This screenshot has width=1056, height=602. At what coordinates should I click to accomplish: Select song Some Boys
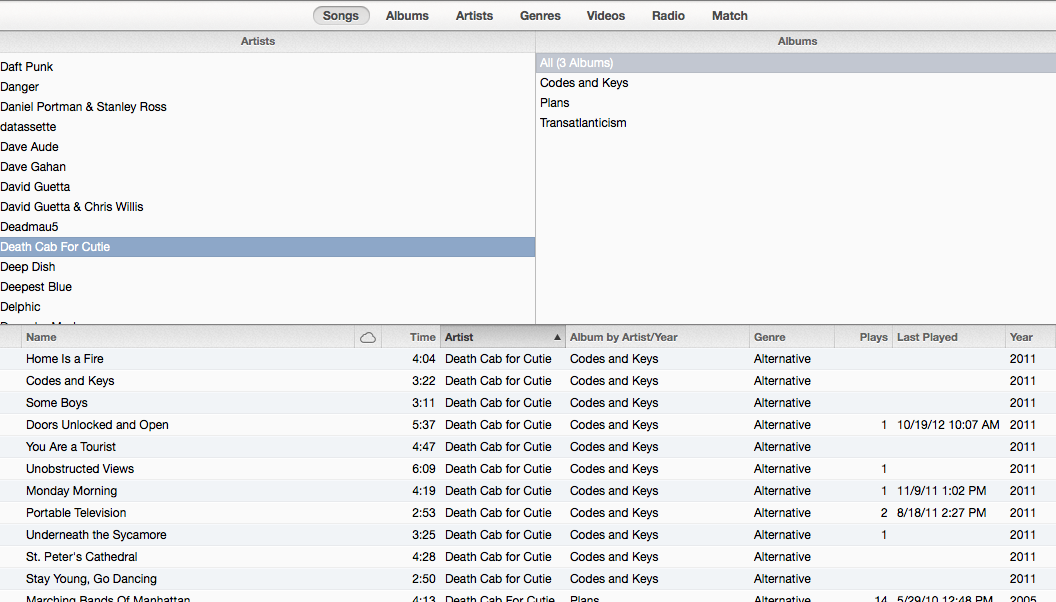click(528, 403)
